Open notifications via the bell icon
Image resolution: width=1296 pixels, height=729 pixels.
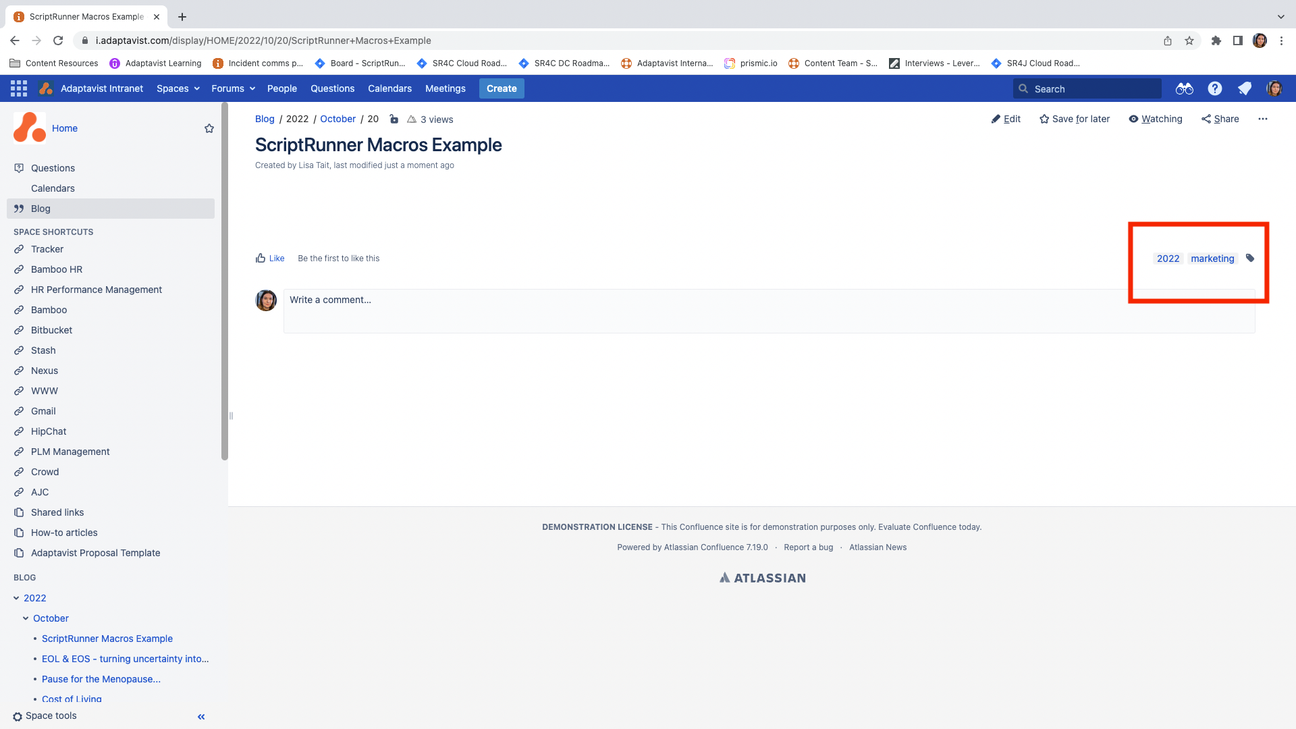click(1244, 88)
